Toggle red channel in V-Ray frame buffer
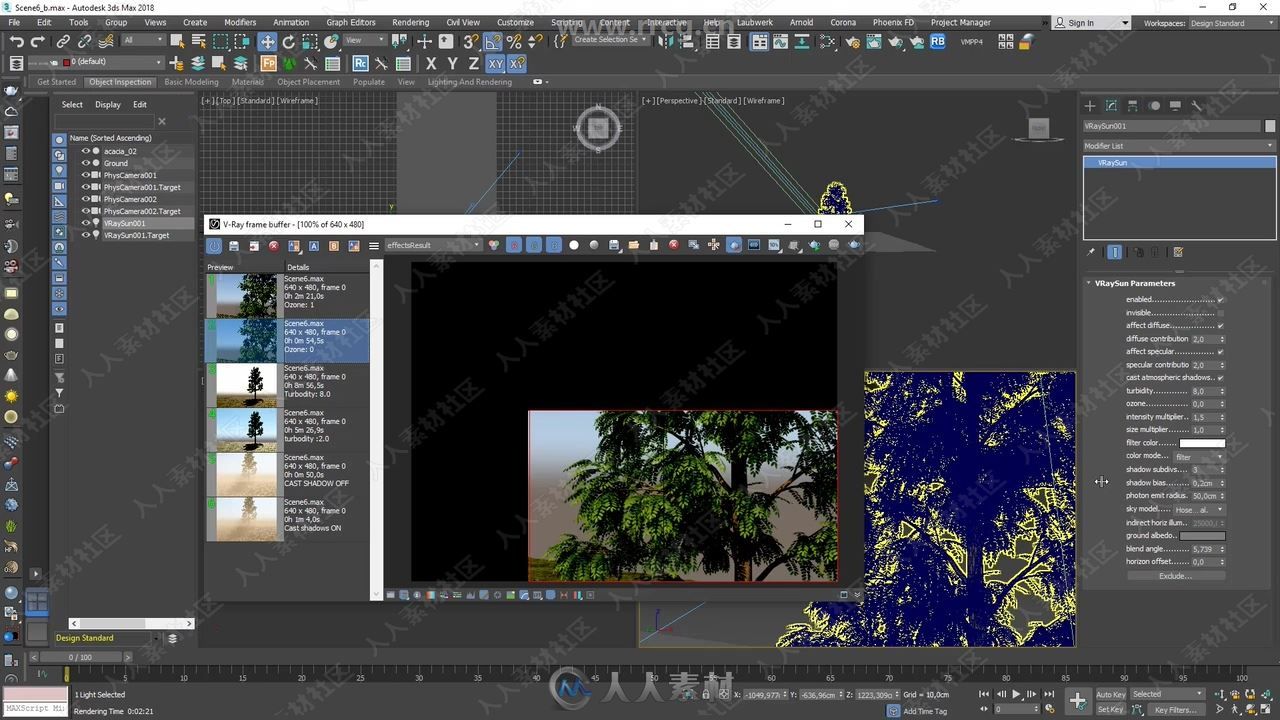The height and width of the screenshot is (720, 1280). [x=514, y=245]
